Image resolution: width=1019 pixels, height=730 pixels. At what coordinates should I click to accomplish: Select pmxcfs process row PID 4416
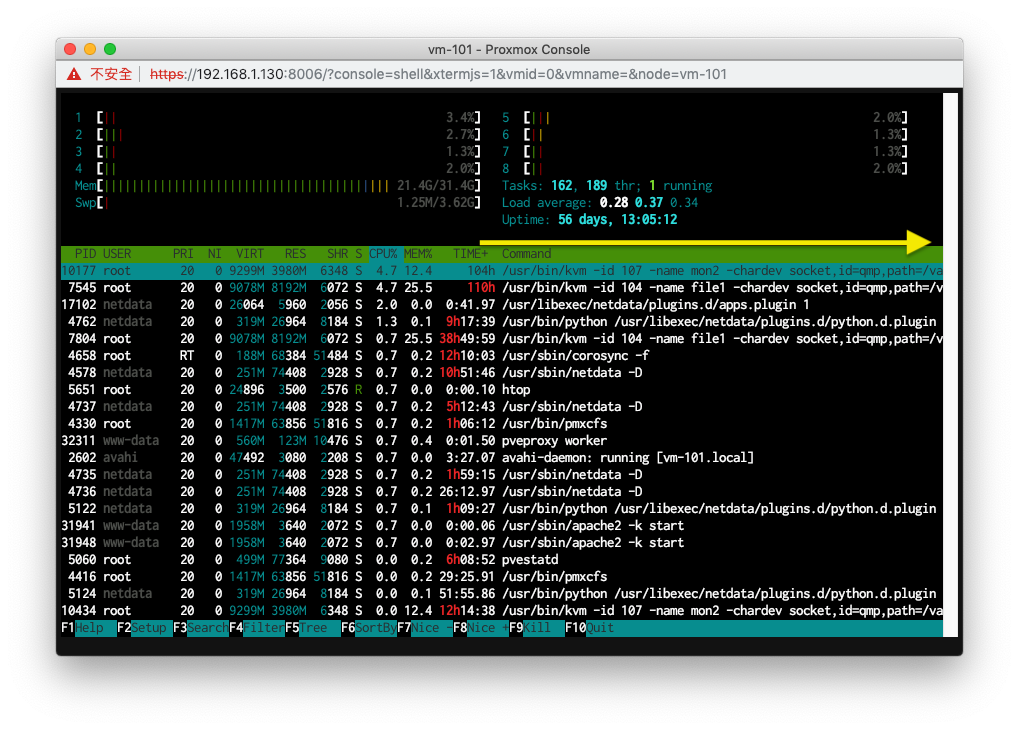(x=502, y=577)
